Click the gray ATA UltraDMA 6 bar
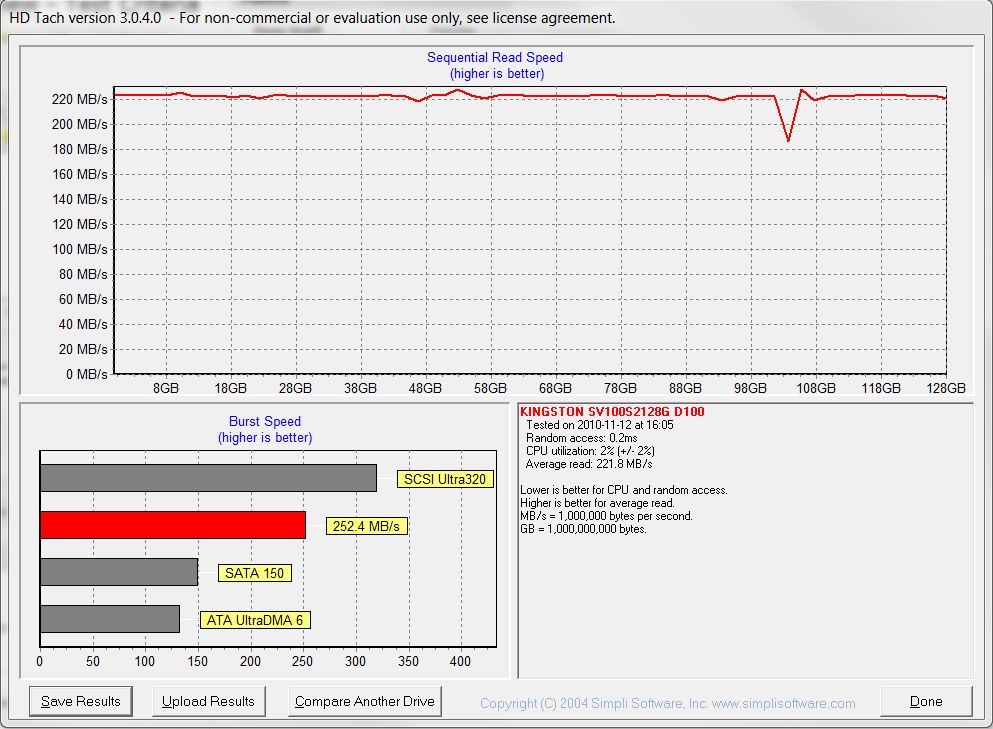This screenshot has height=729, width=993. pos(109,619)
